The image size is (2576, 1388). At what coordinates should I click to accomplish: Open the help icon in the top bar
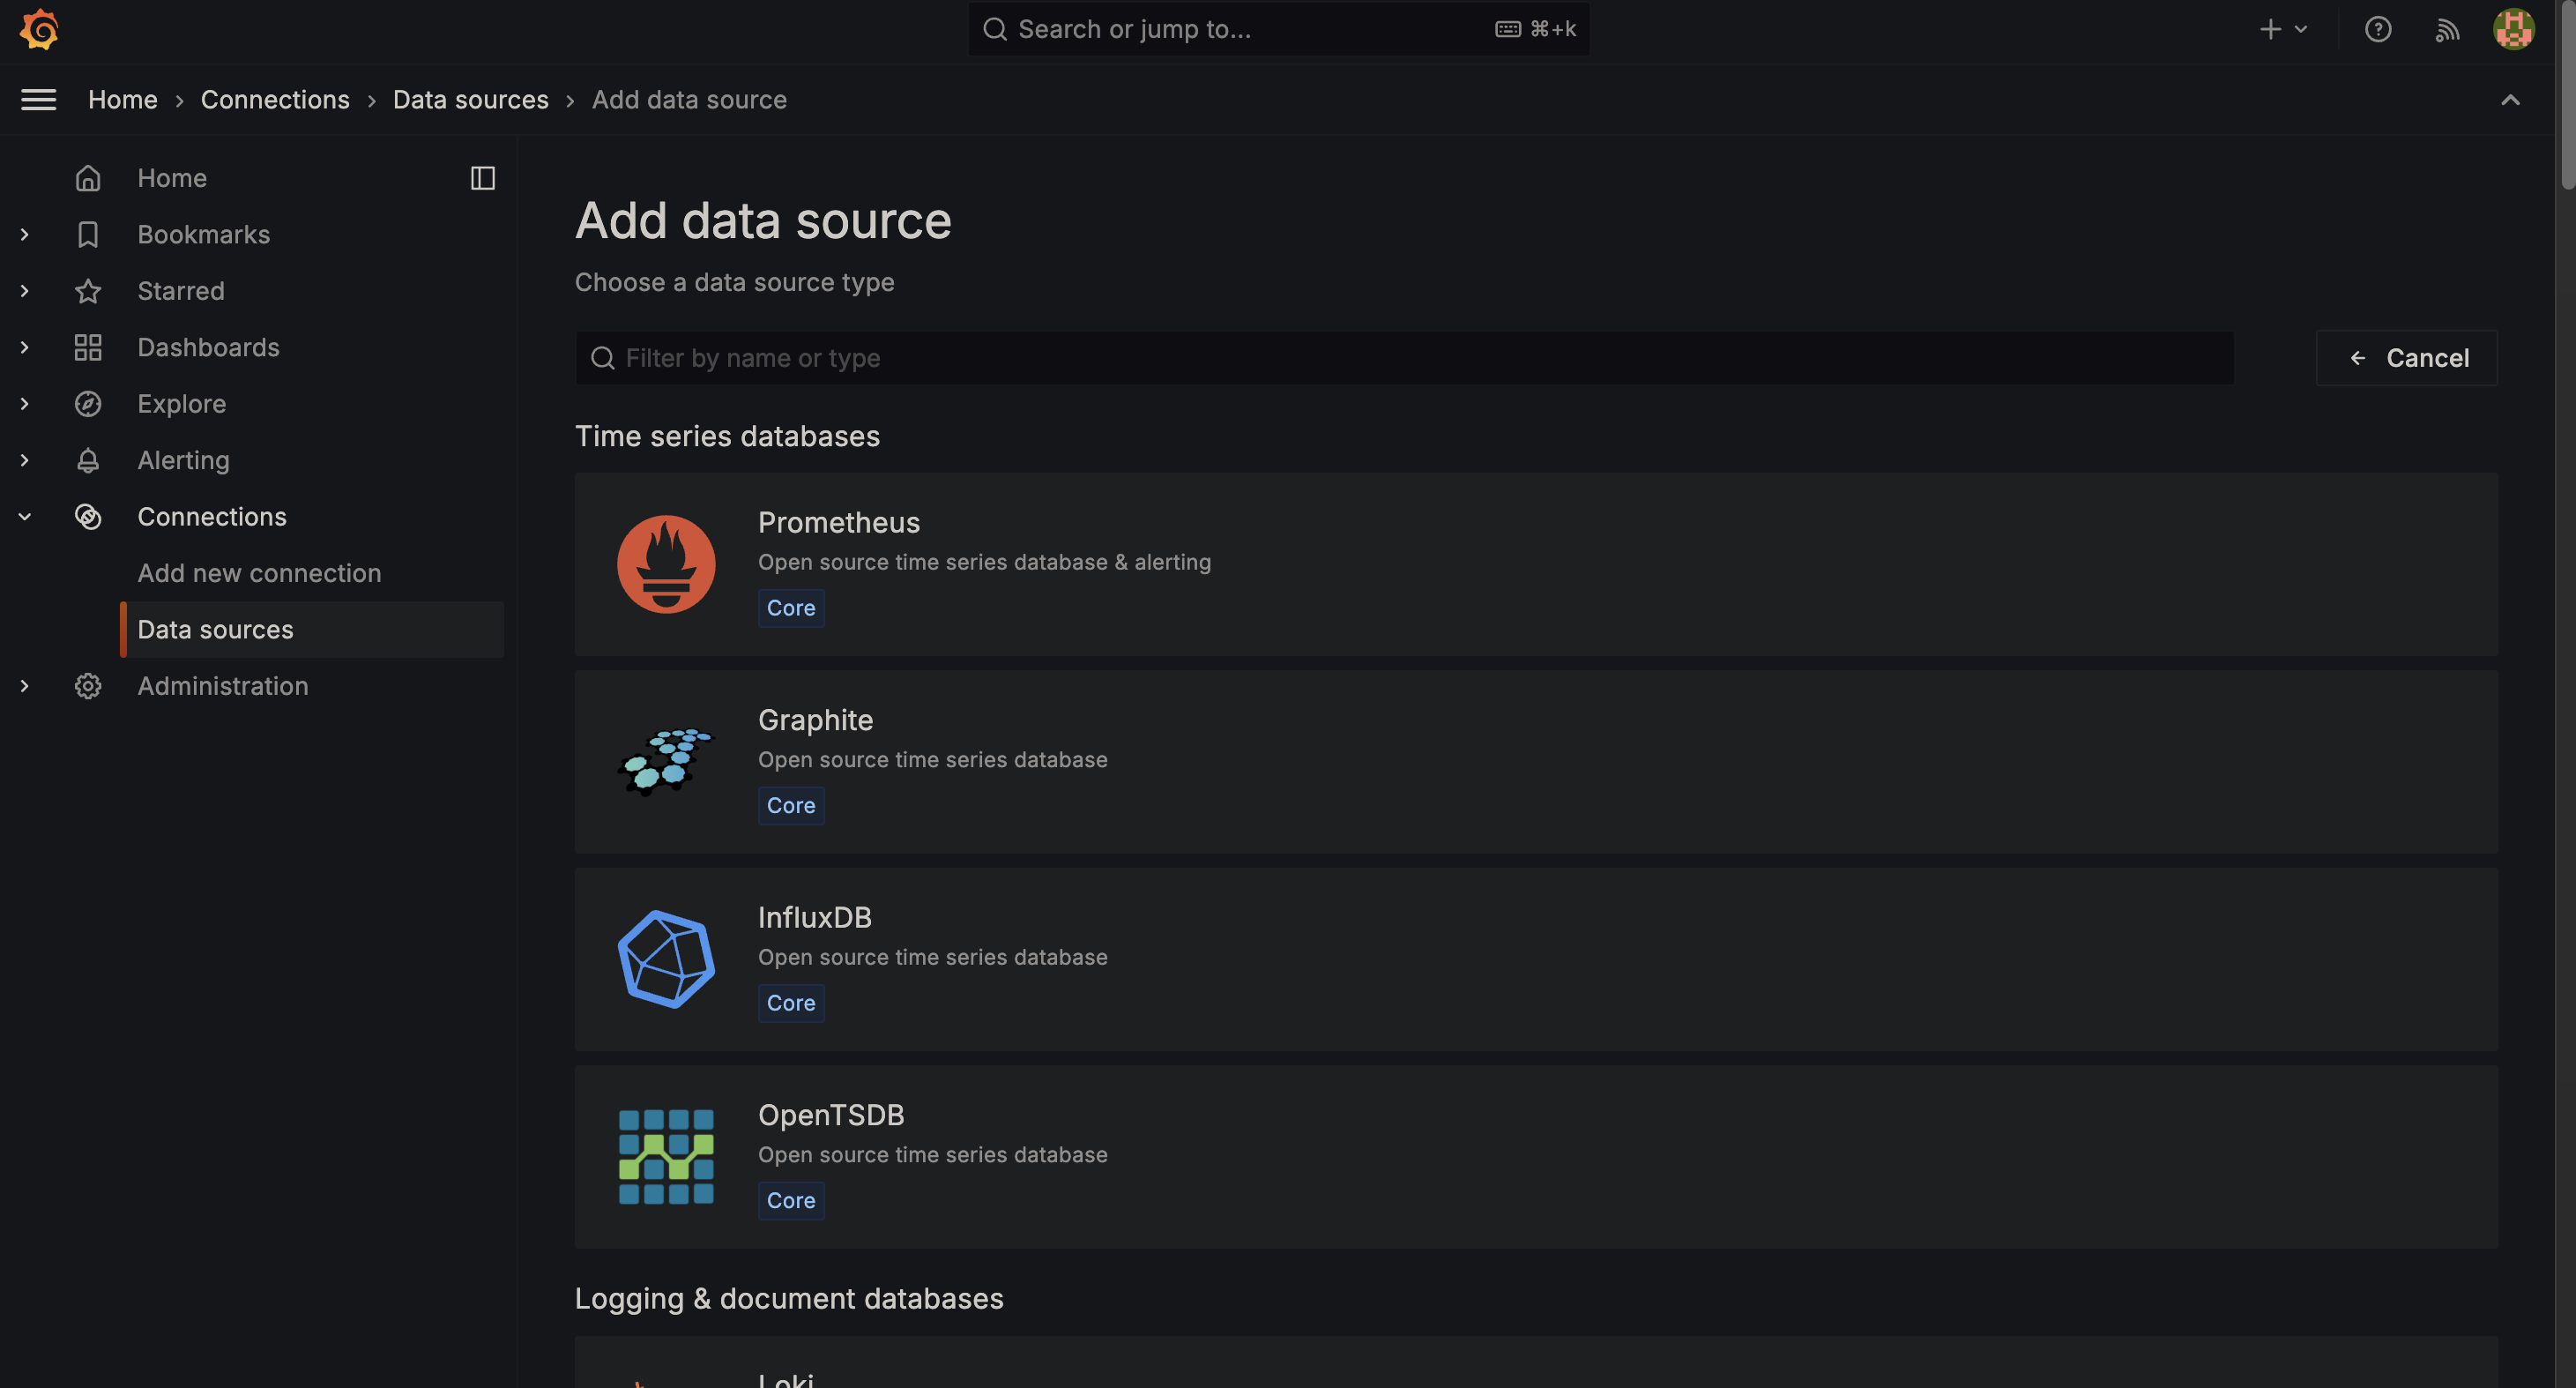pos(2378,29)
